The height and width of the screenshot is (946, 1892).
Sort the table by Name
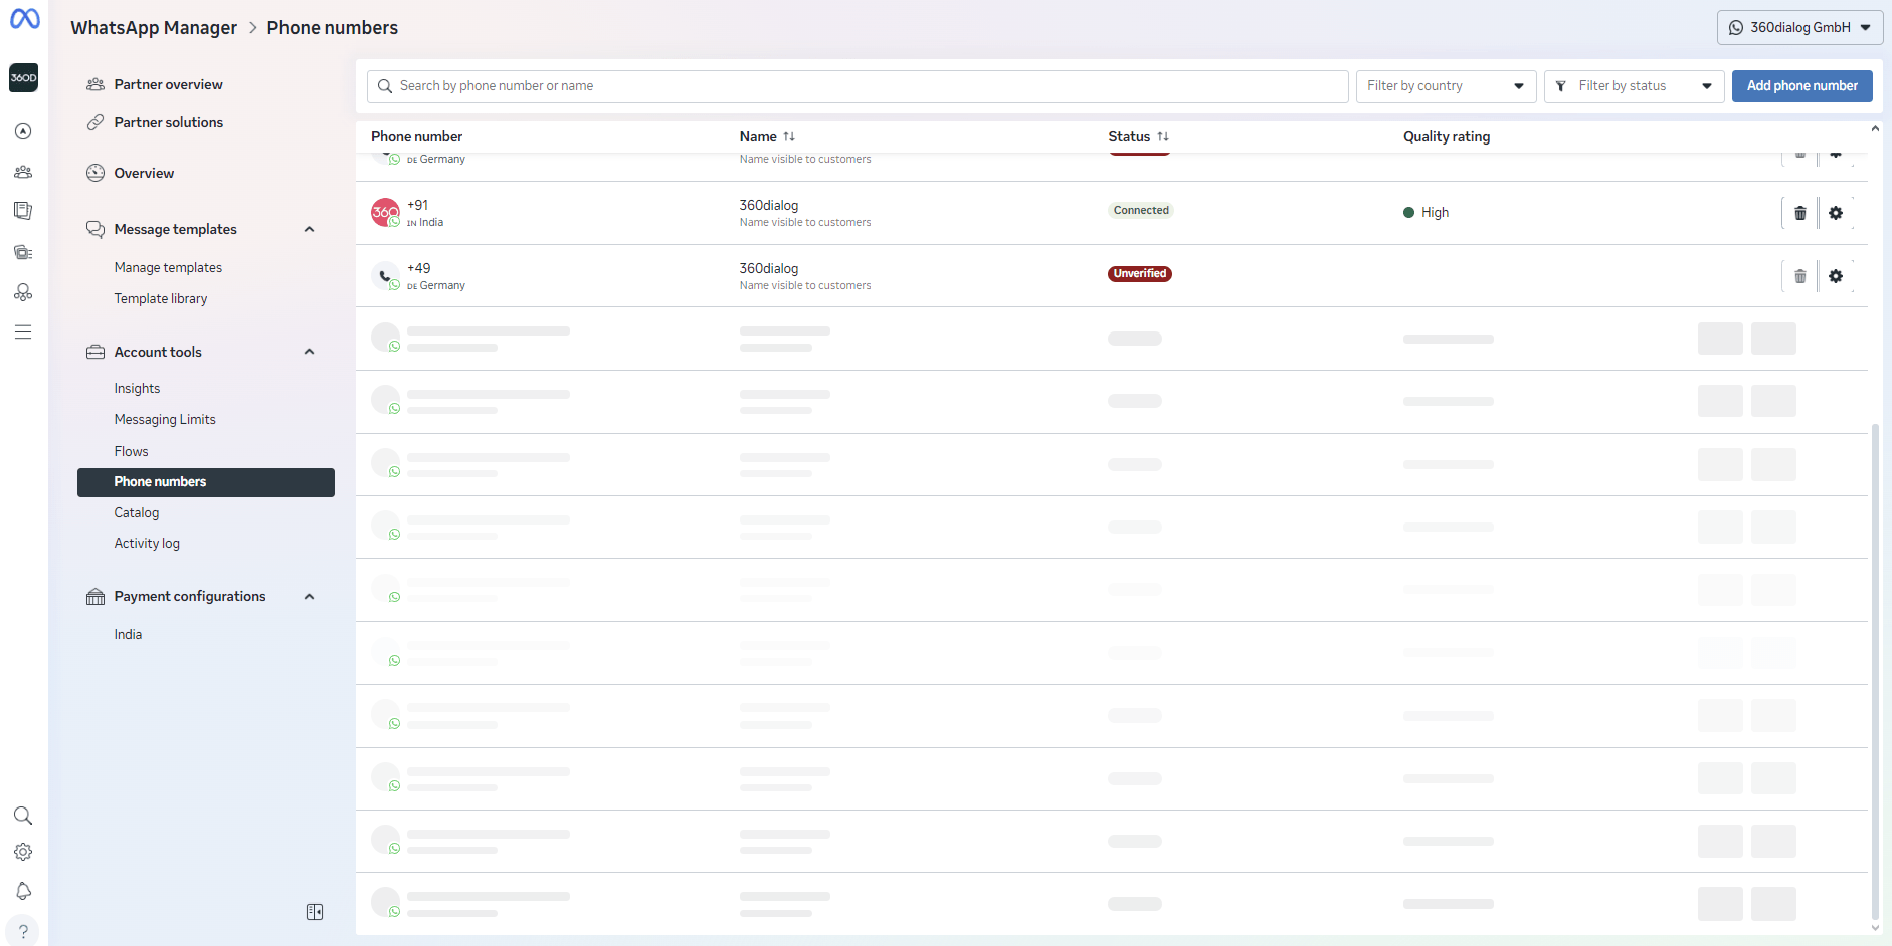click(789, 136)
